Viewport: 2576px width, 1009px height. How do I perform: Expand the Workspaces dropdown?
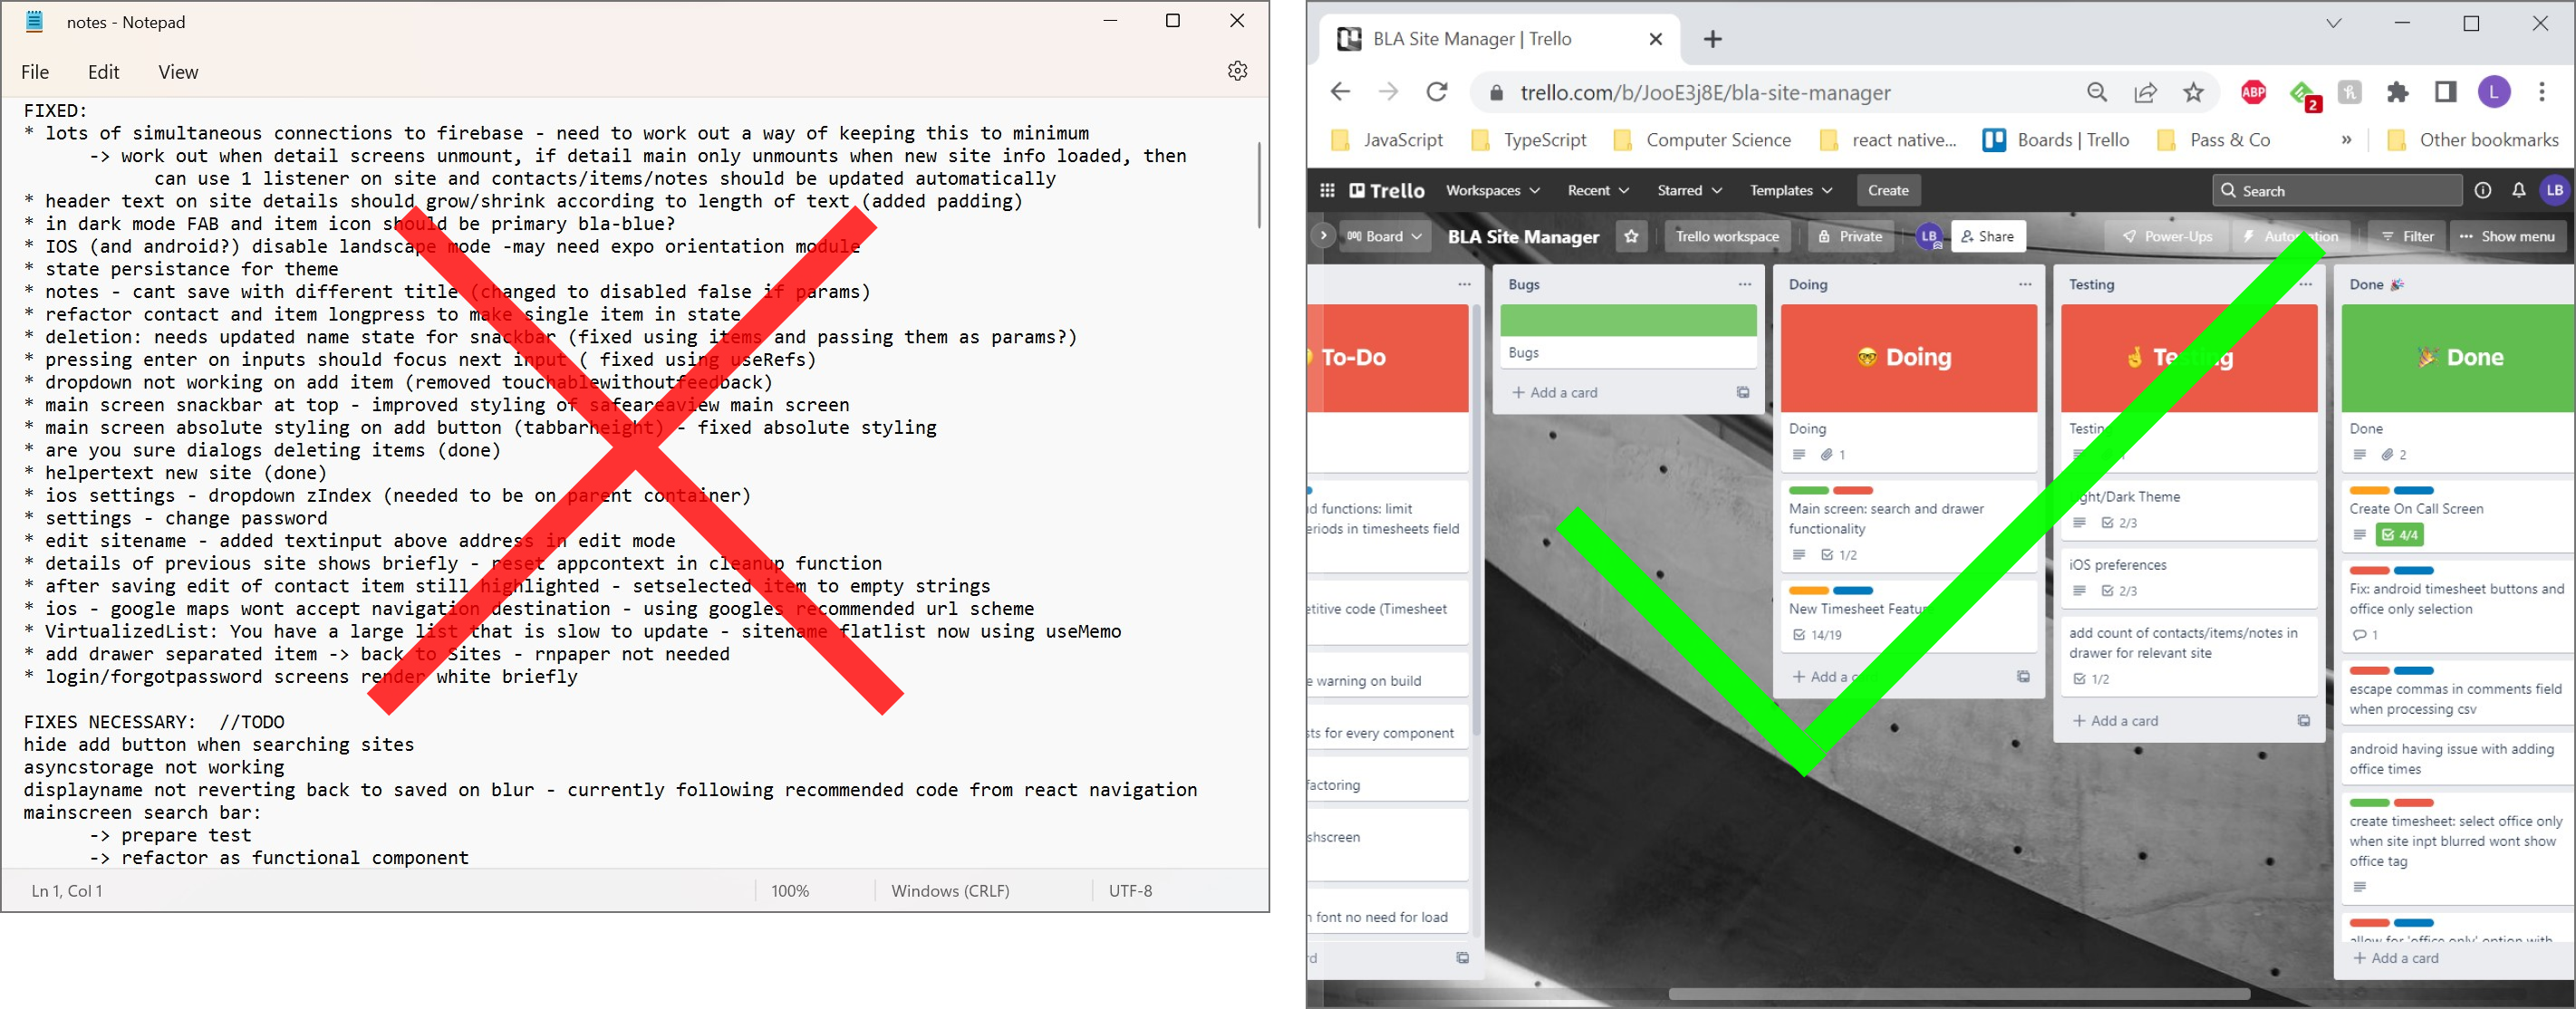pos(1492,190)
